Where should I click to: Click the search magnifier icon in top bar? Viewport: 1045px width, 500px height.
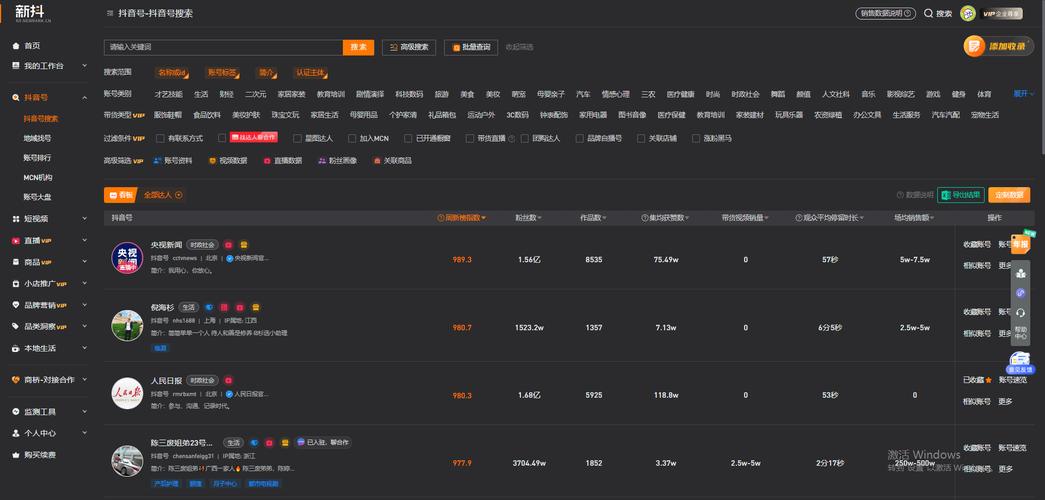[x=928, y=13]
